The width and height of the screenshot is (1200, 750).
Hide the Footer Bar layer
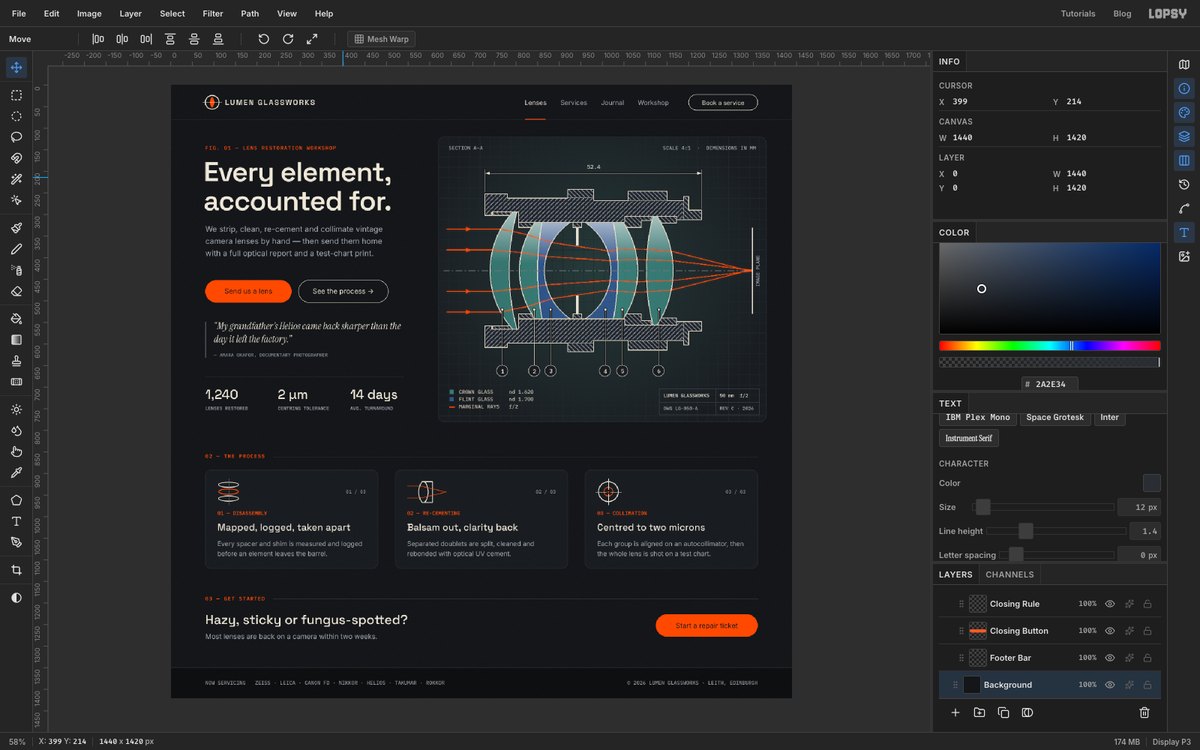click(1109, 658)
